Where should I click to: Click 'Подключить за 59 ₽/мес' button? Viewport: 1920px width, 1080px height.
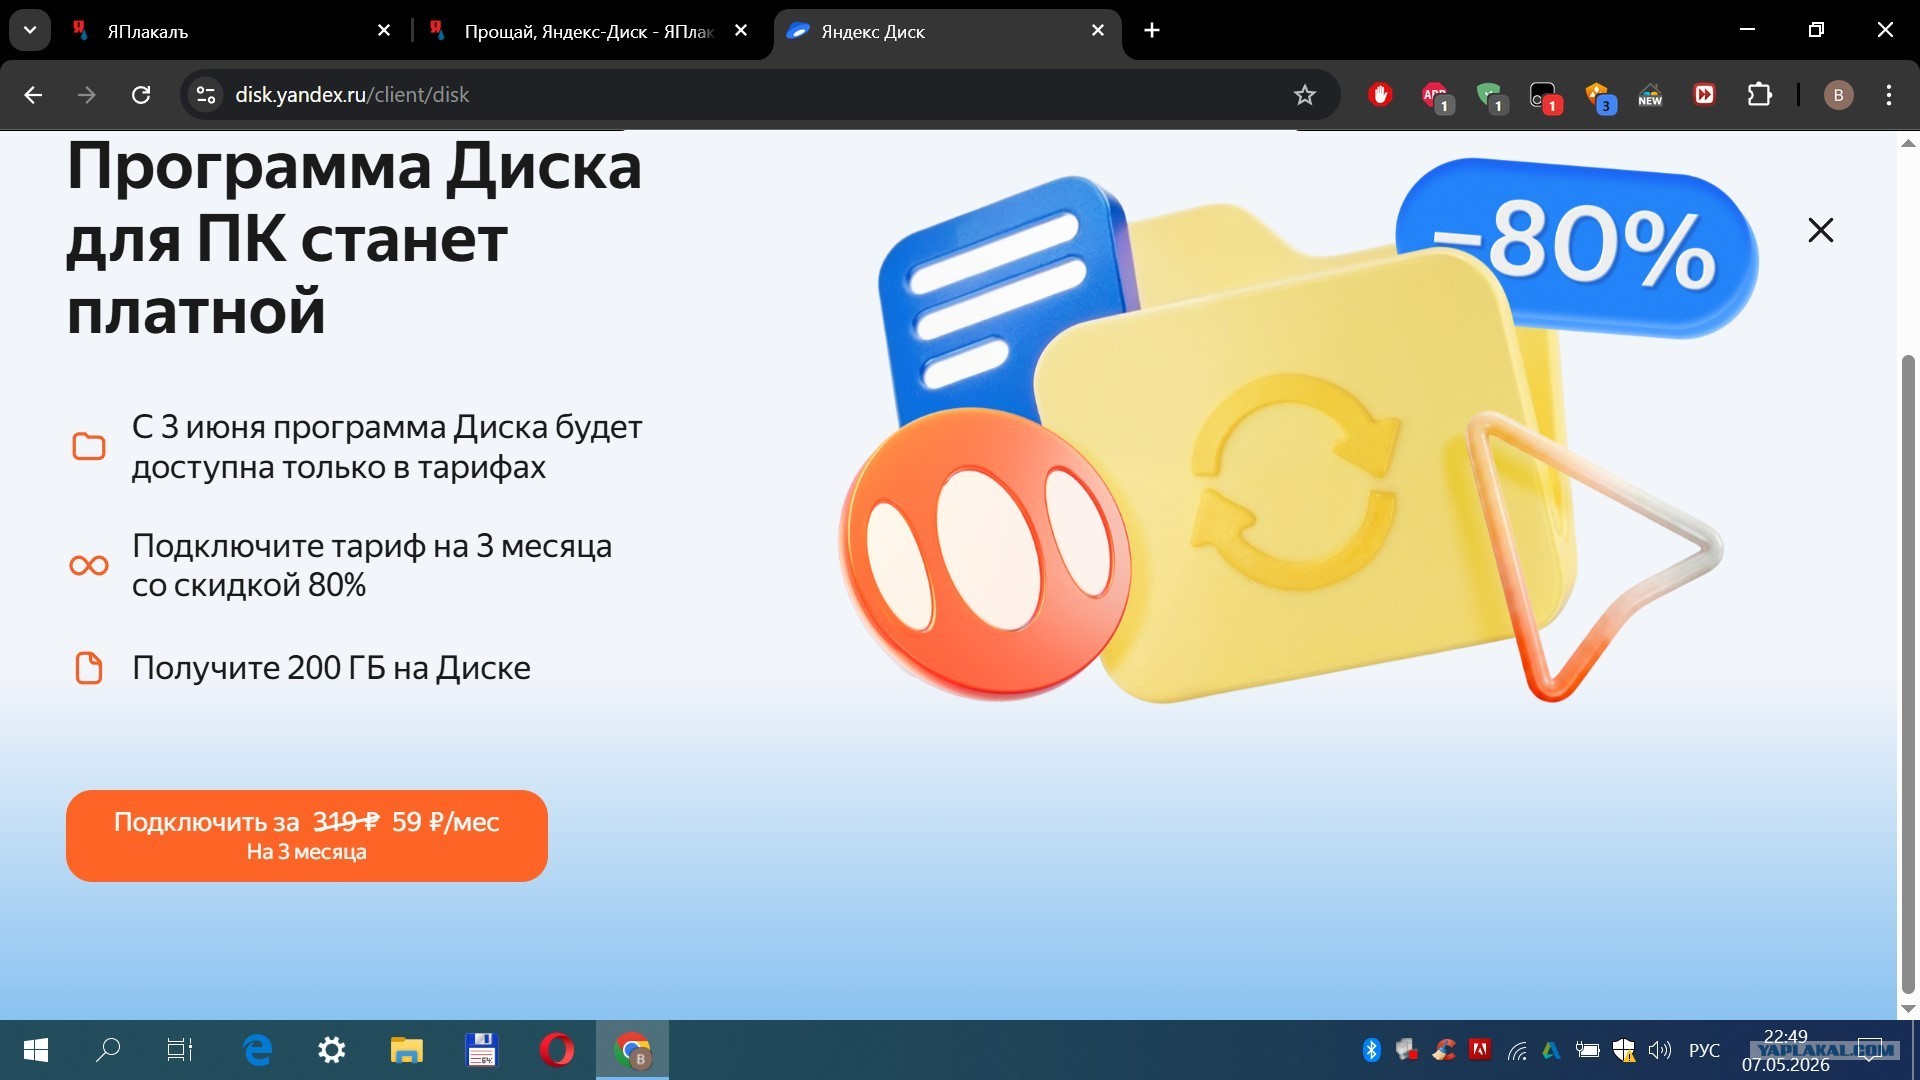pos(307,836)
